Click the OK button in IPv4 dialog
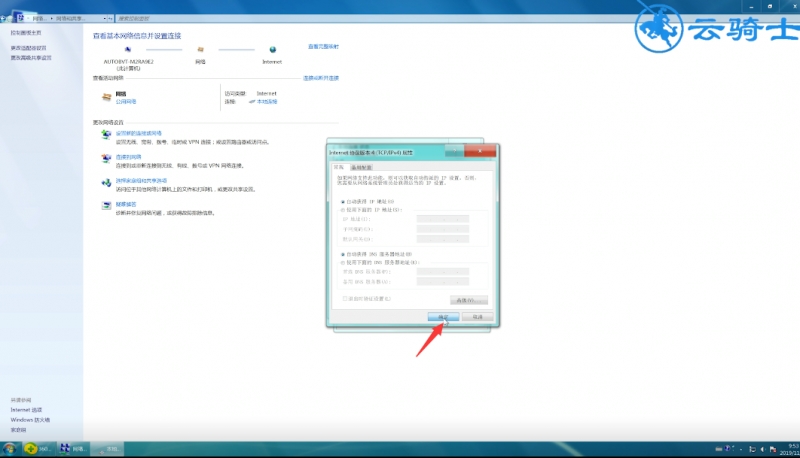 (x=443, y=317)
